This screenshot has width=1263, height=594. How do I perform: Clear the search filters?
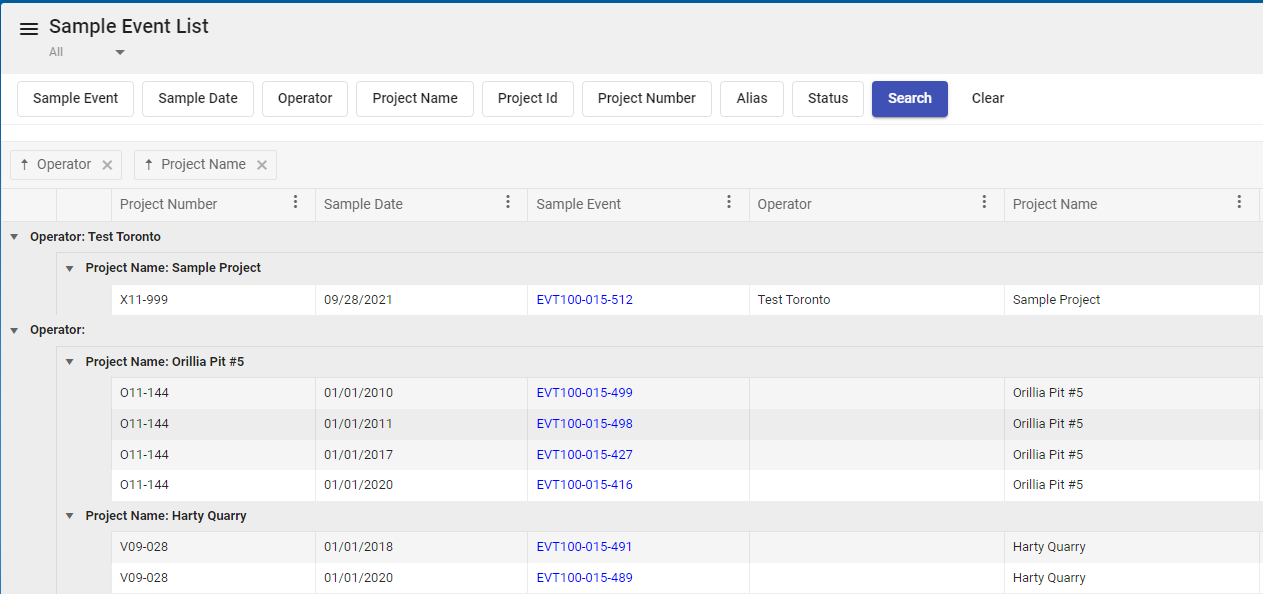click(987, 99)
